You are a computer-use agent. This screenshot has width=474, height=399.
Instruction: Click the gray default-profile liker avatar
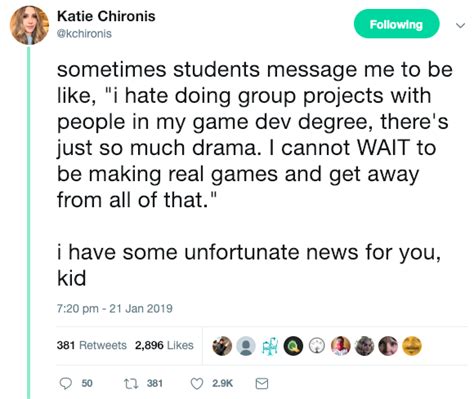tap(246, 346)
